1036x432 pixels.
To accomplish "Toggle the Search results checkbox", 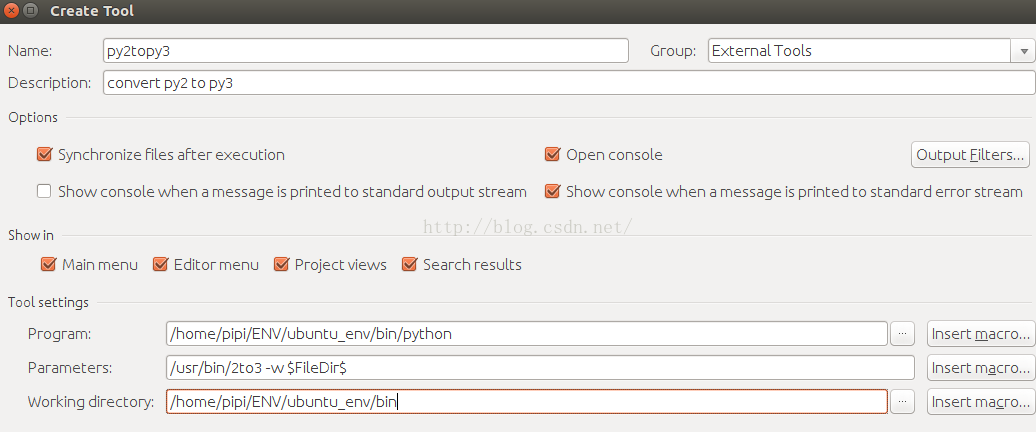I will click(x=409, y=265).
